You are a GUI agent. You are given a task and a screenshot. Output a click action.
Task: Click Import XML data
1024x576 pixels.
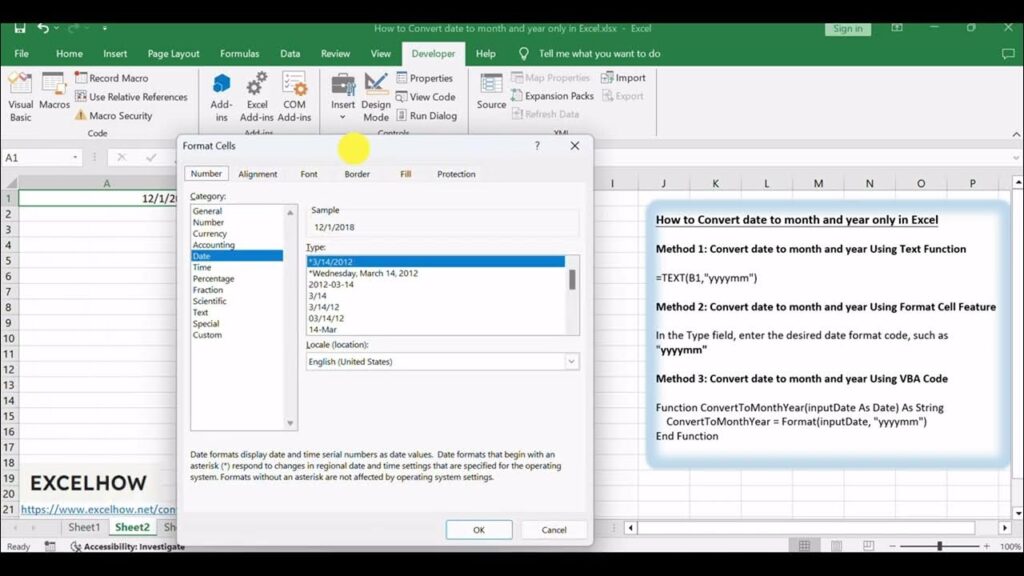pos(624,78)
